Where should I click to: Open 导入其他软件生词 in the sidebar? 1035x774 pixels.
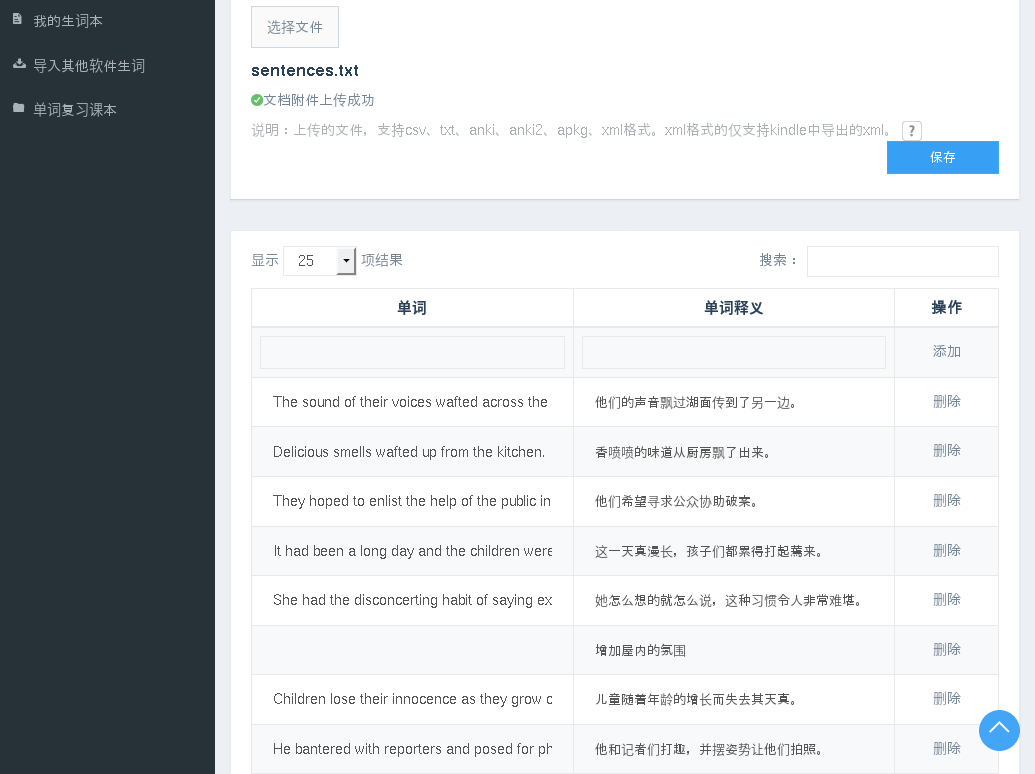89,66
